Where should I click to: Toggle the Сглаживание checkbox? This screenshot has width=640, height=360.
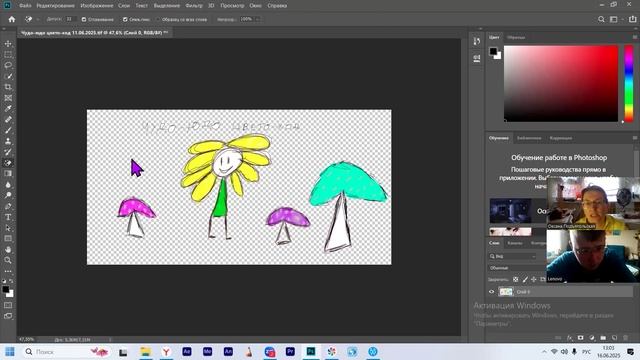click(84, 19)
